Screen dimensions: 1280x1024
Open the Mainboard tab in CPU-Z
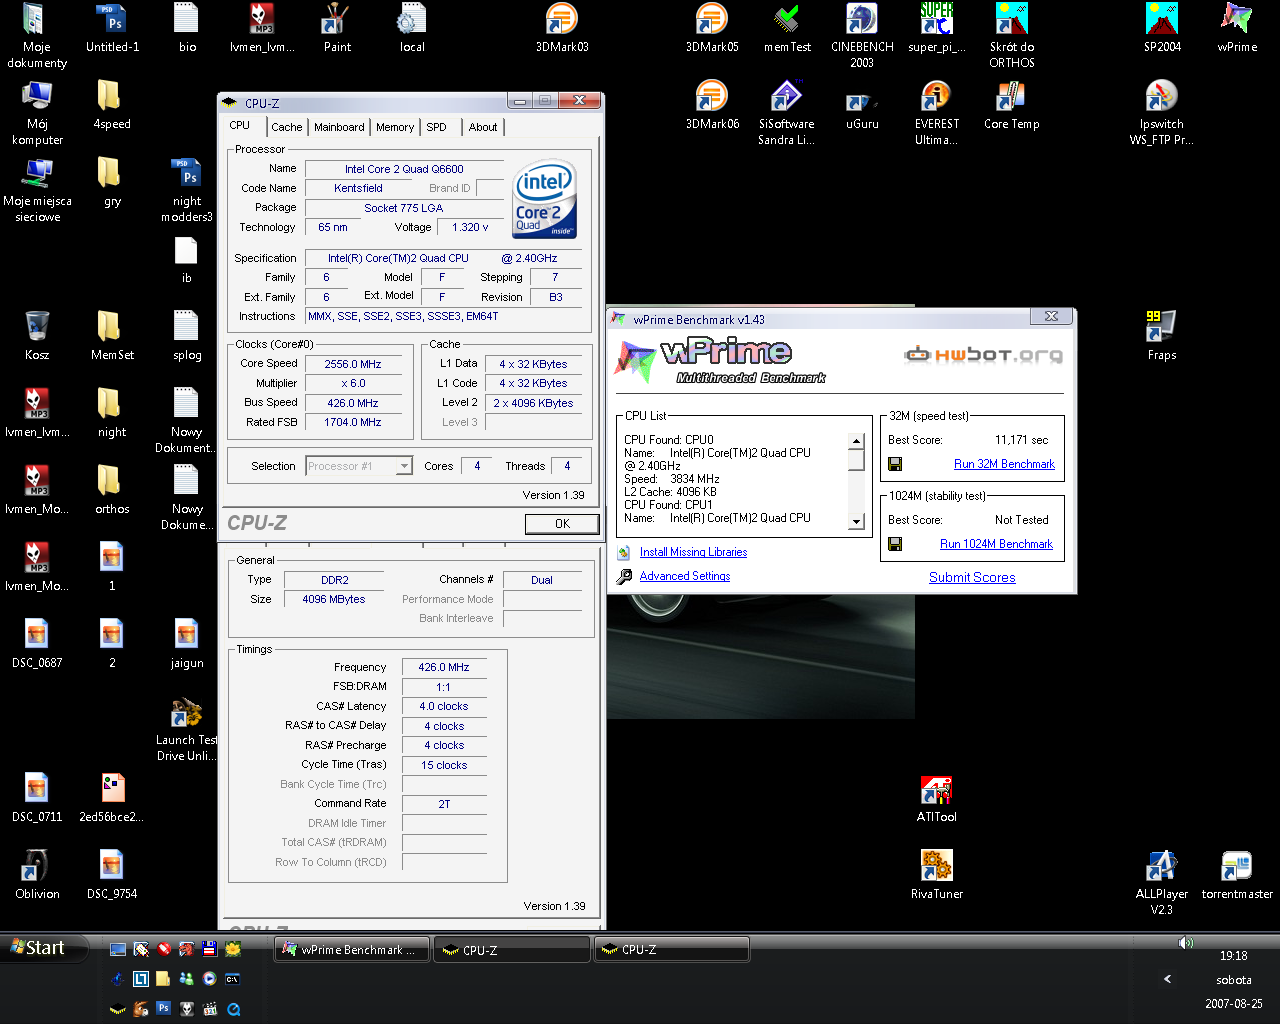pos(339,127)
